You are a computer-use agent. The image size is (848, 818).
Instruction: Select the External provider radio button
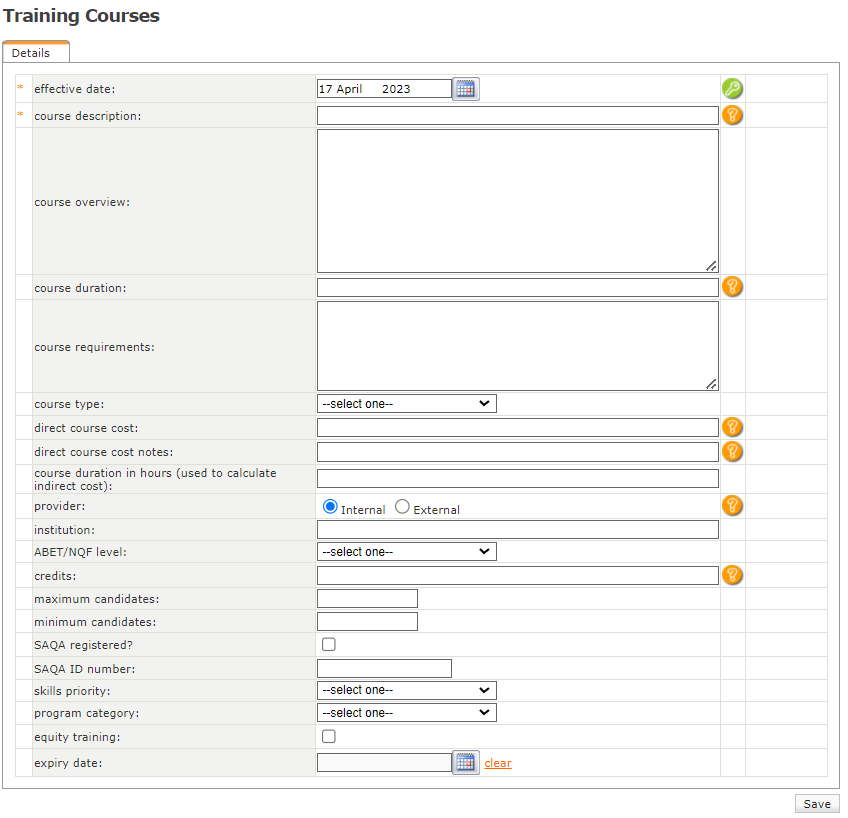(402, 507)
